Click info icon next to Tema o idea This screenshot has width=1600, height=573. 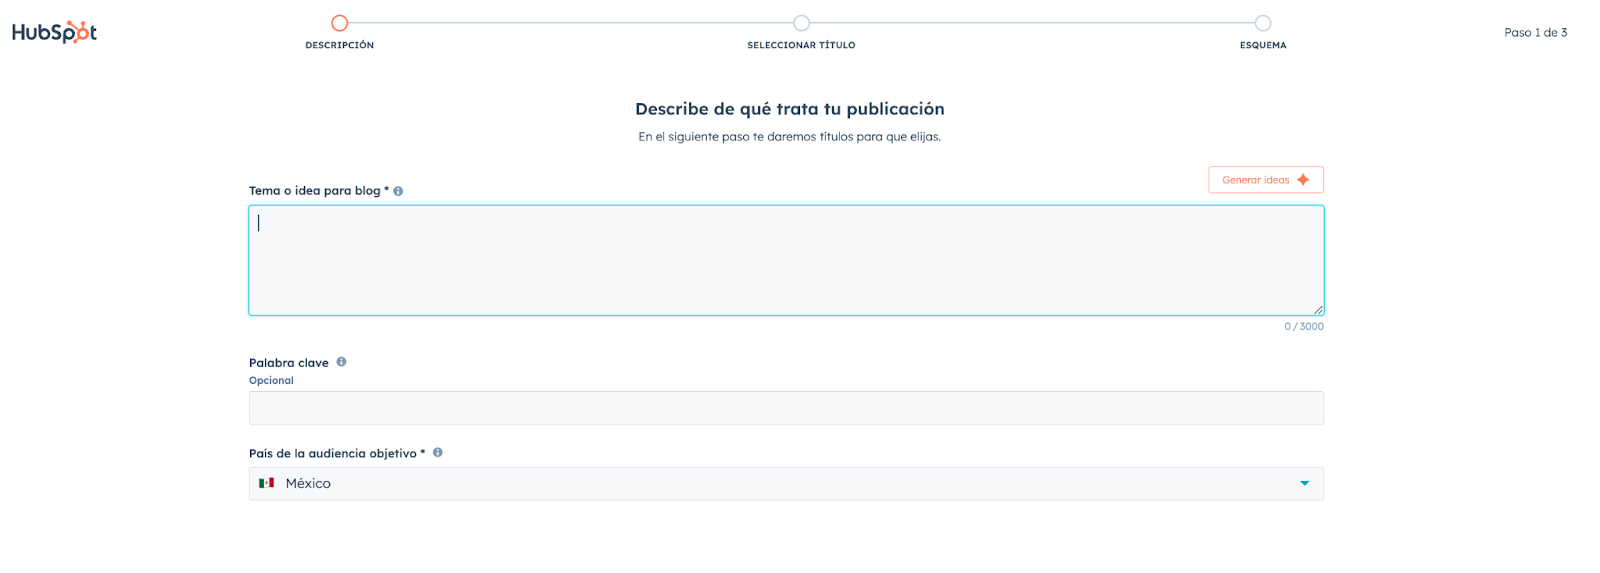tap(398, 191)
